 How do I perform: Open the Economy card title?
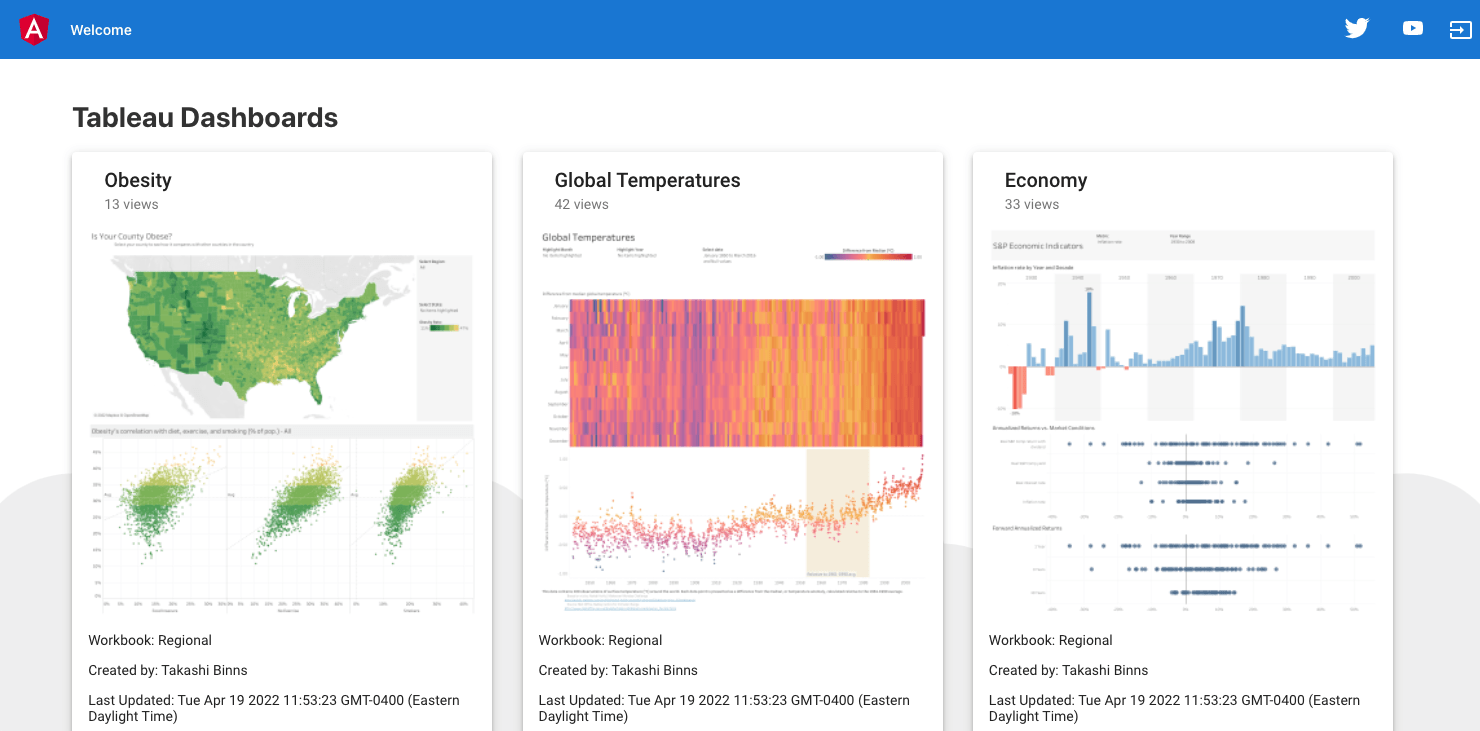pyautogui.click(x=1045, y=180)
